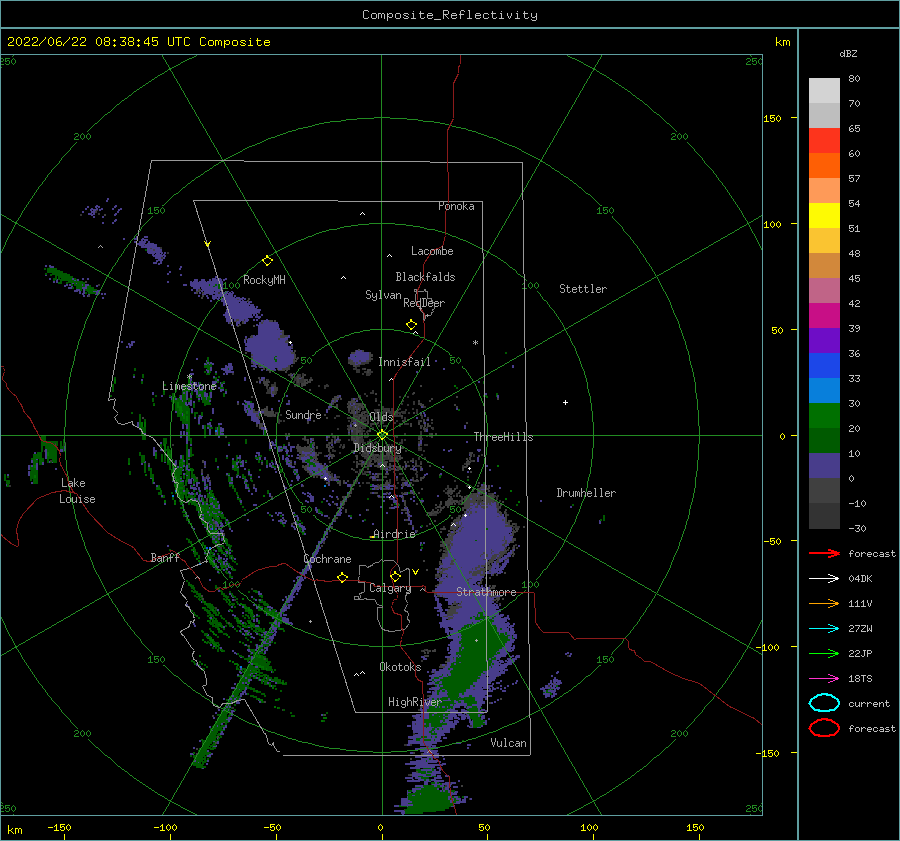
Task: Click yellow diamond marker inside Calgary outline
Action: coord(395,576)
